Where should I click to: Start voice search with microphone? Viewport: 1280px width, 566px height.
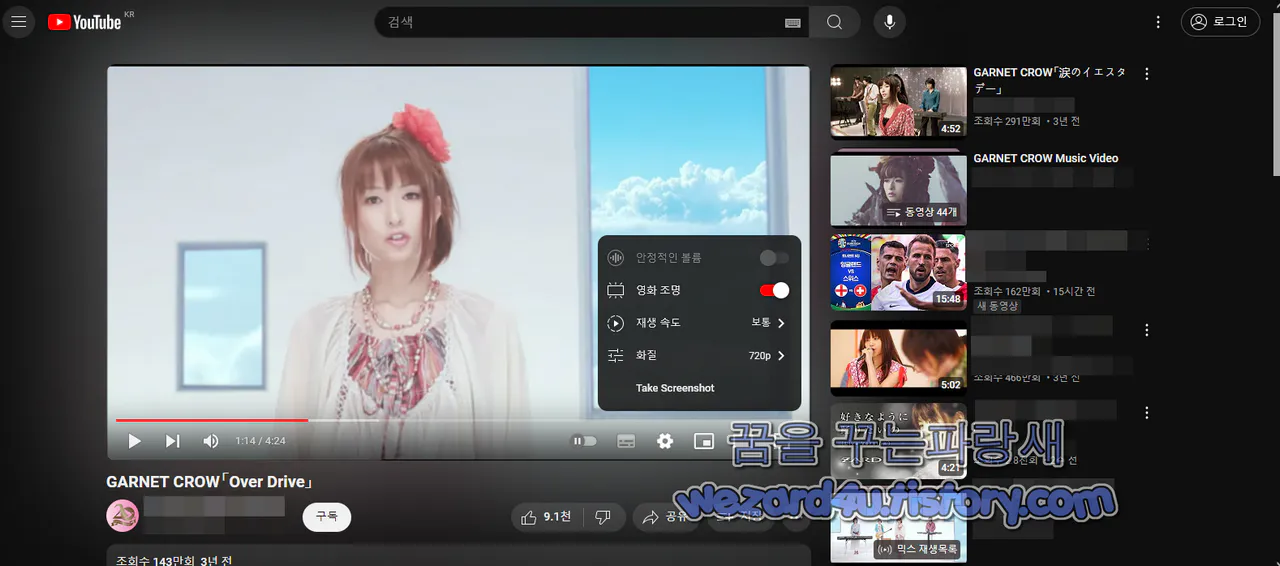pyautogui.click(x=889, y=22)
